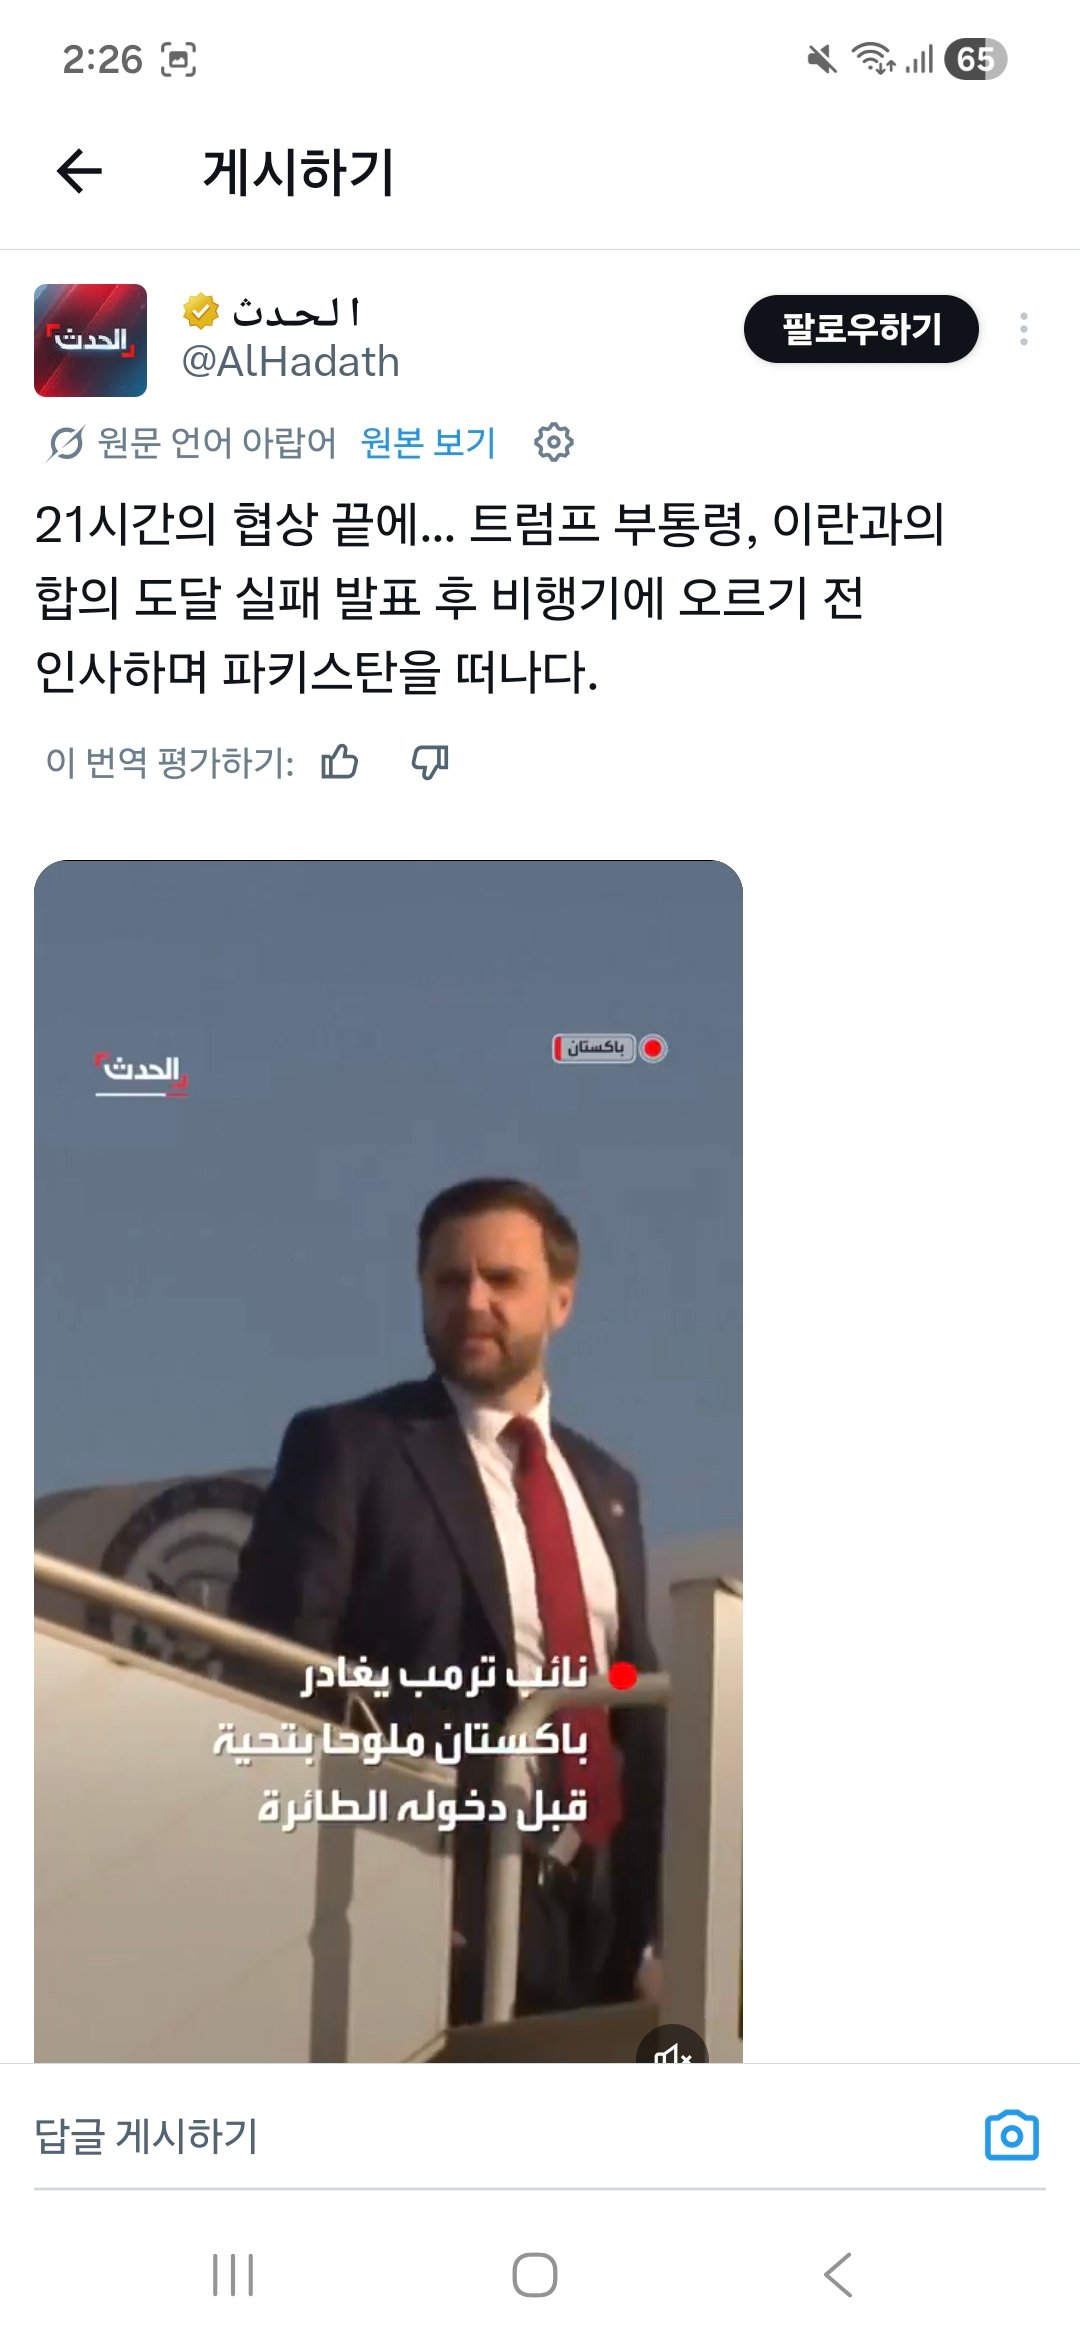Image resolution: width=1080 pixels, height=2340 pixels.
Task: Tap the Android home button
Action: (535, 2275)
